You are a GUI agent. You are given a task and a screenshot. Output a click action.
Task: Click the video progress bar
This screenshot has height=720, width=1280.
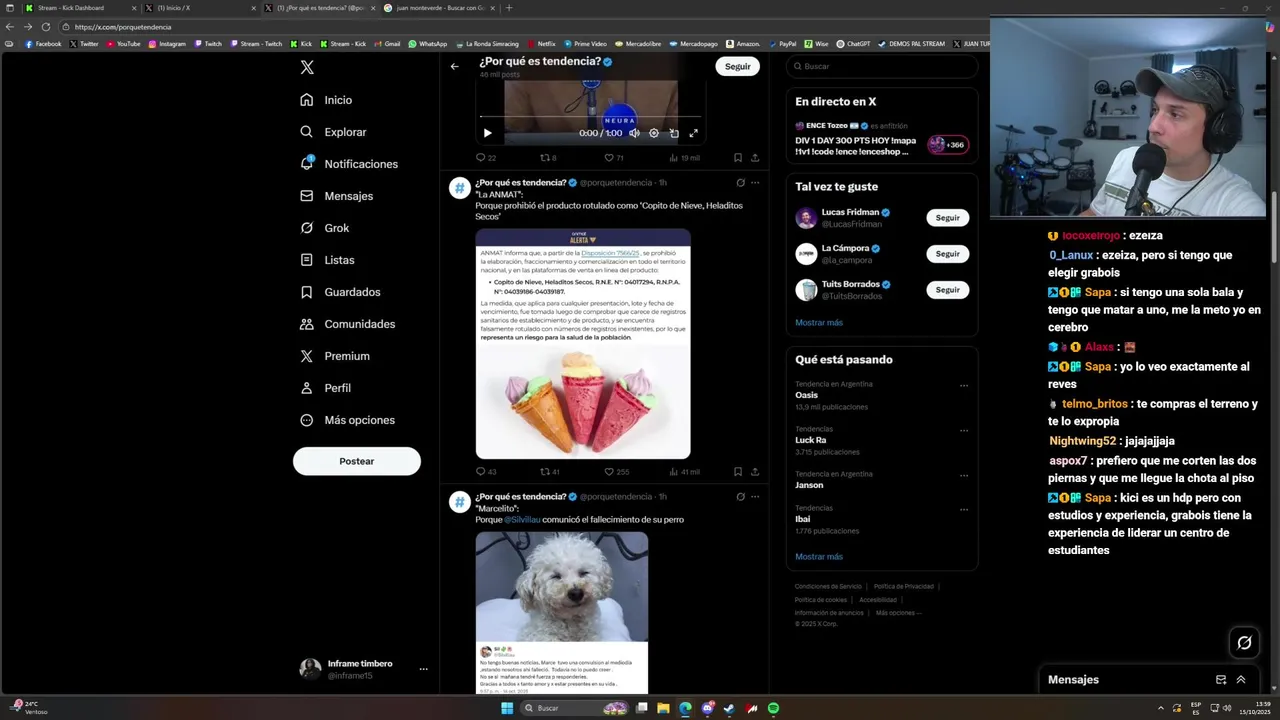click(x=590, y=117)
